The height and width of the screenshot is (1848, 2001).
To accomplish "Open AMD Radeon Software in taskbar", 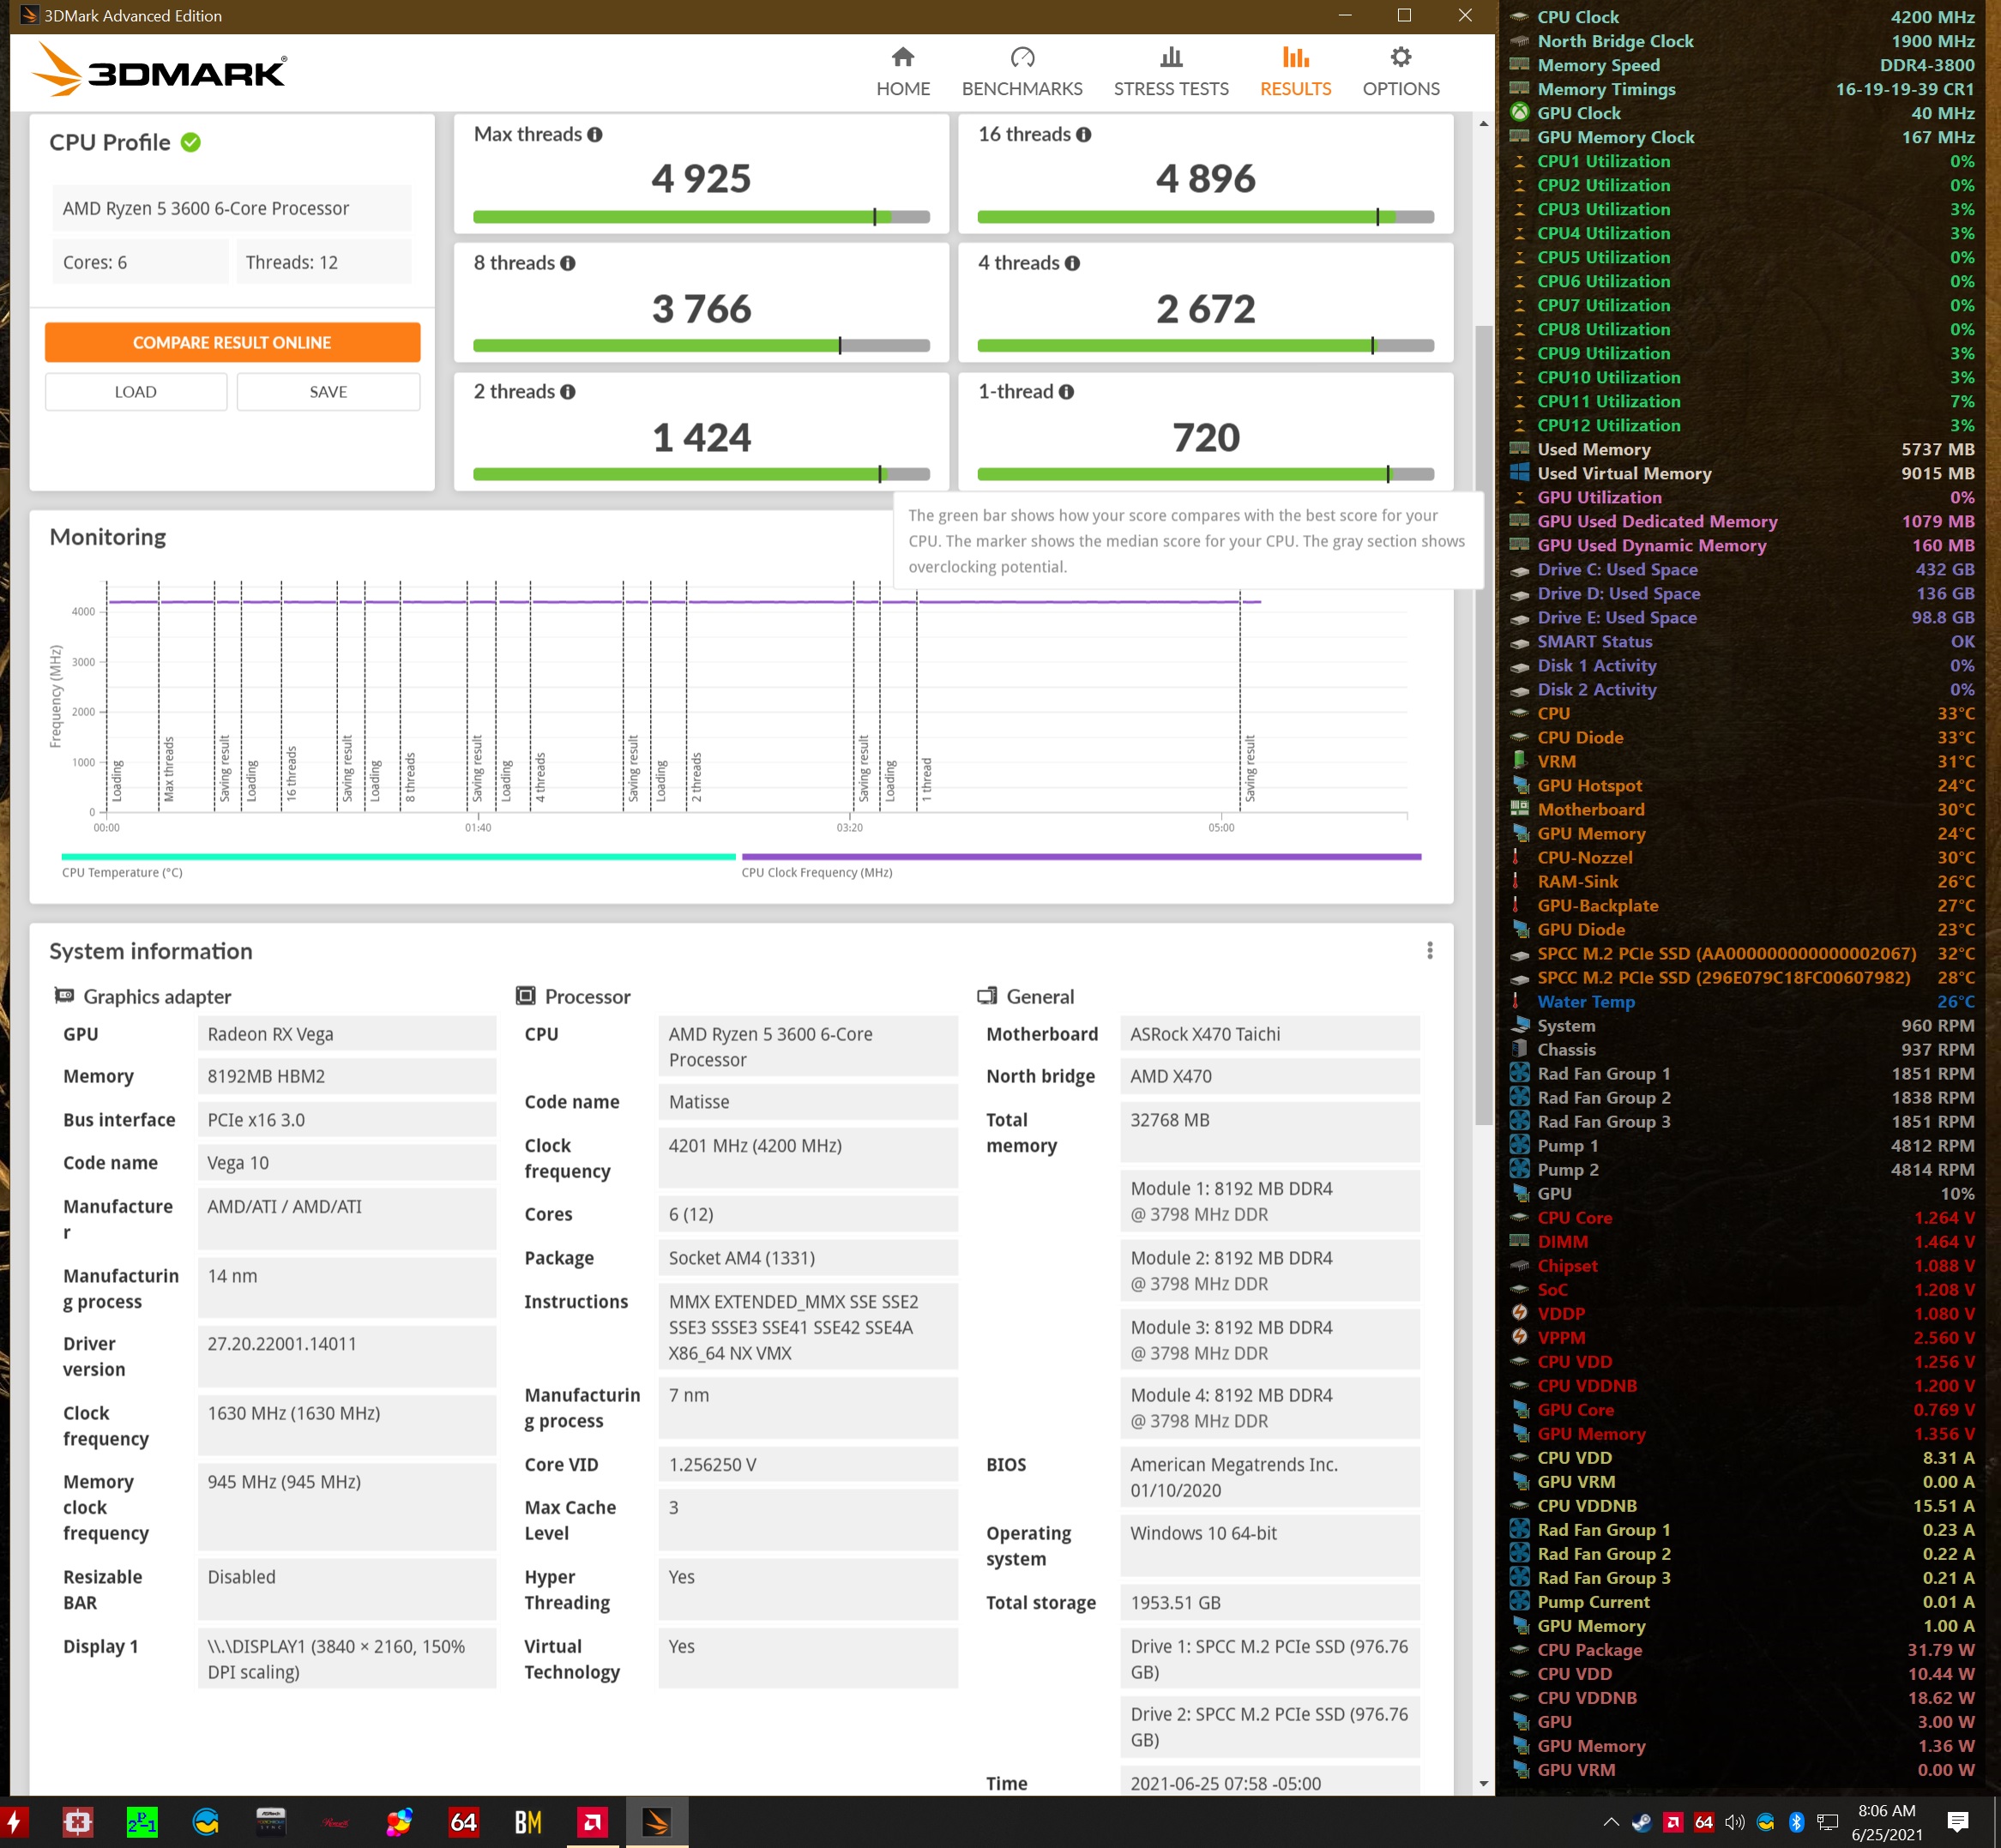I will point(592,1822).
